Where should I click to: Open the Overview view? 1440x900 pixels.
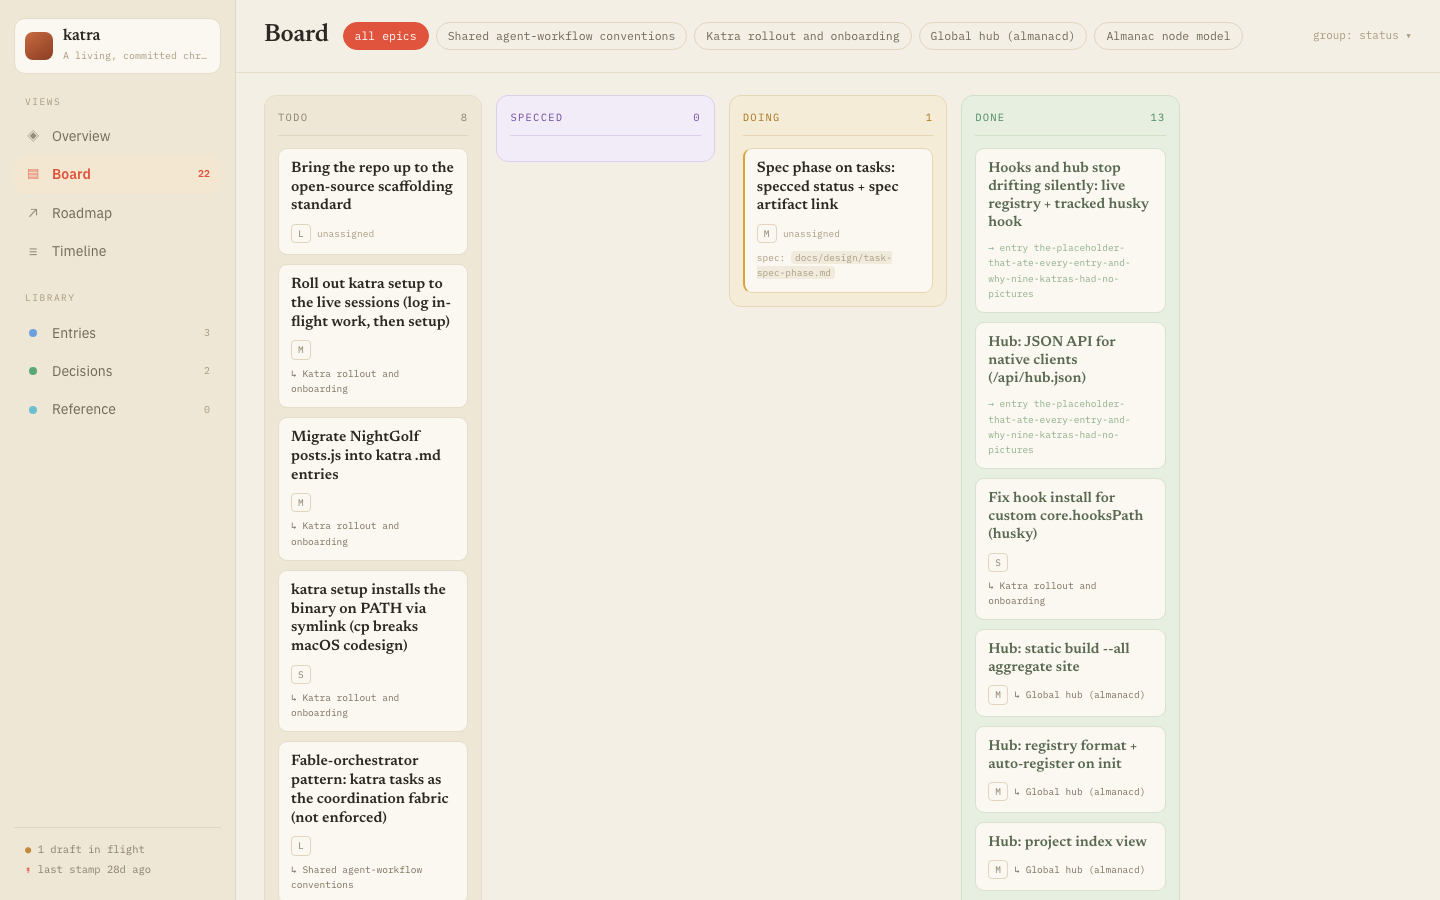coord(117,136)
